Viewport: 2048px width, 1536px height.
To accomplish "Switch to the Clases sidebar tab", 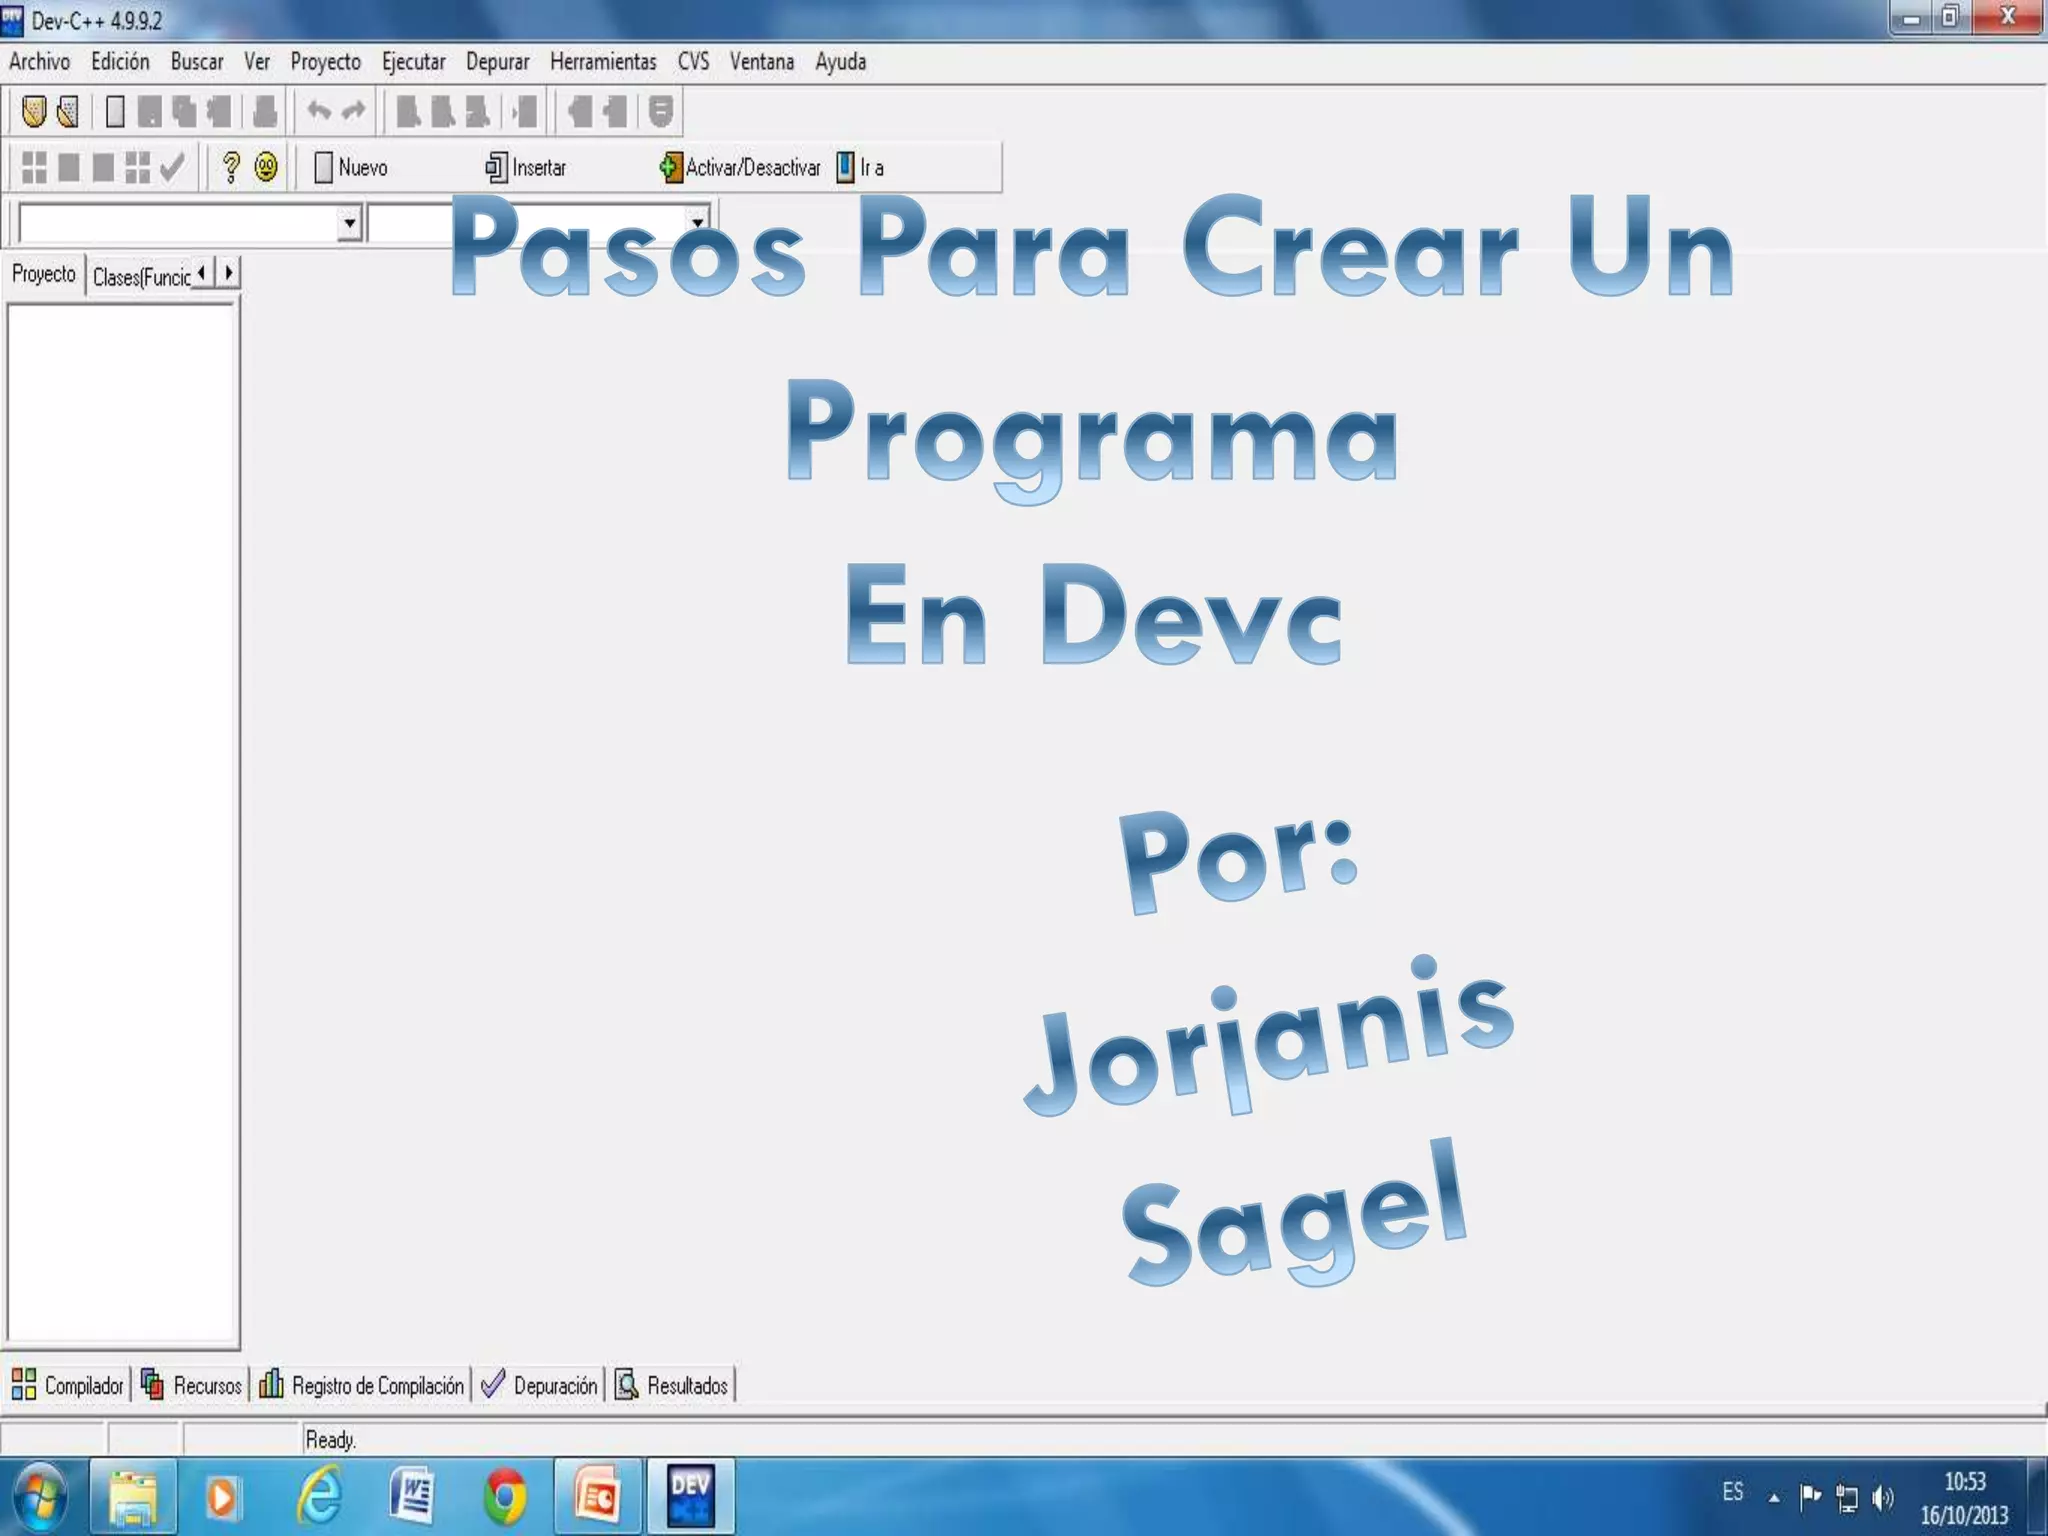I will click(x=141, y=277).
